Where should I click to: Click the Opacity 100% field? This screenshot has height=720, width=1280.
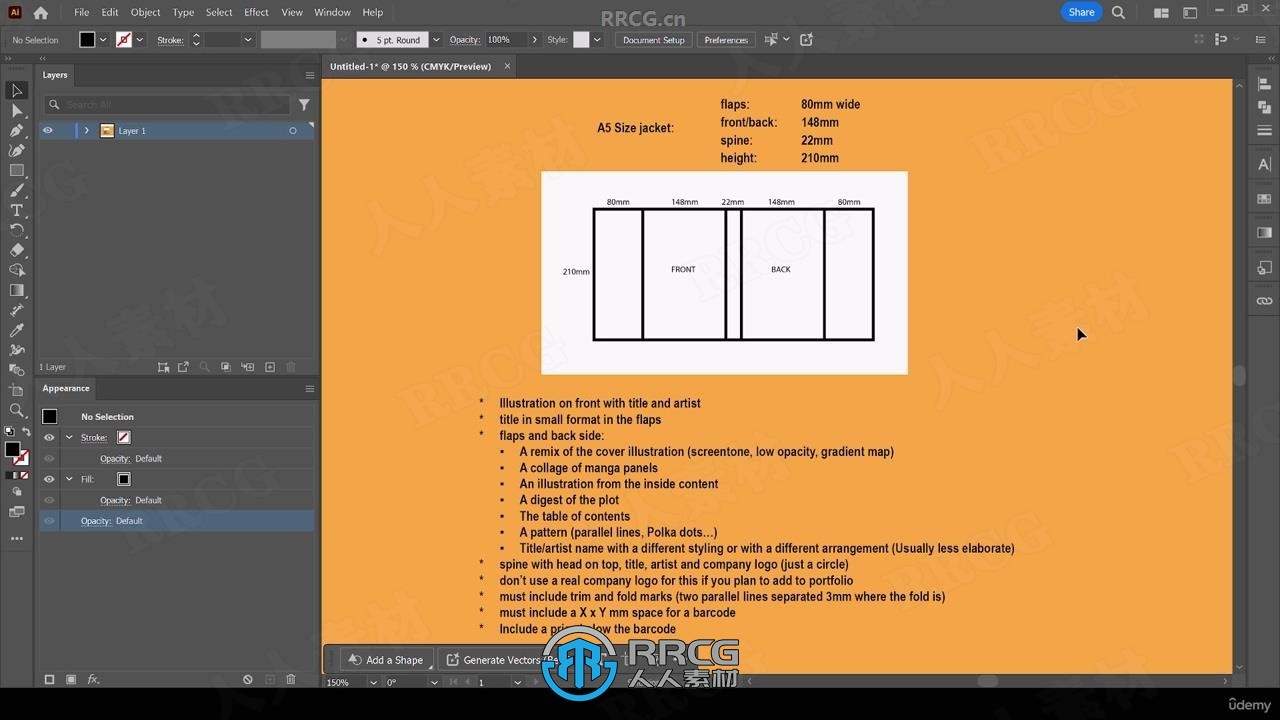505,40
